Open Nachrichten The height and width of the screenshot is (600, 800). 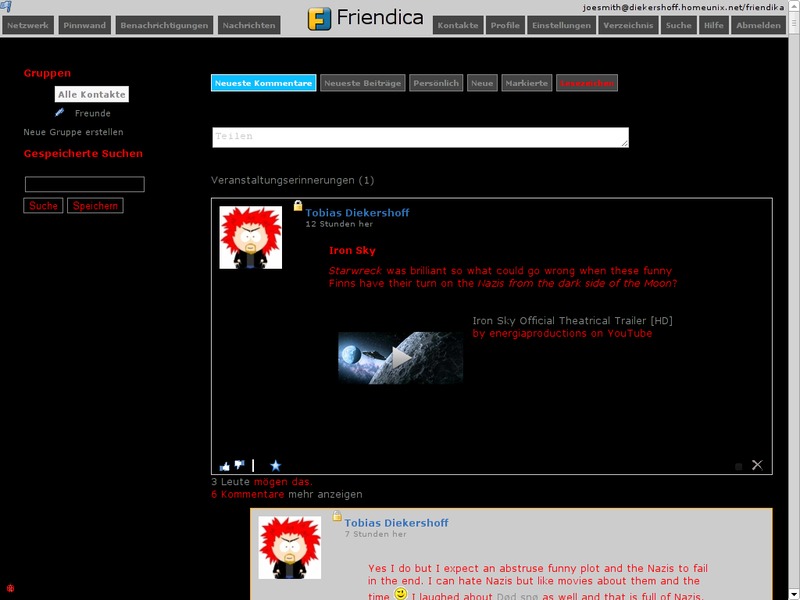pyautogui.click(x=249, y=25)
